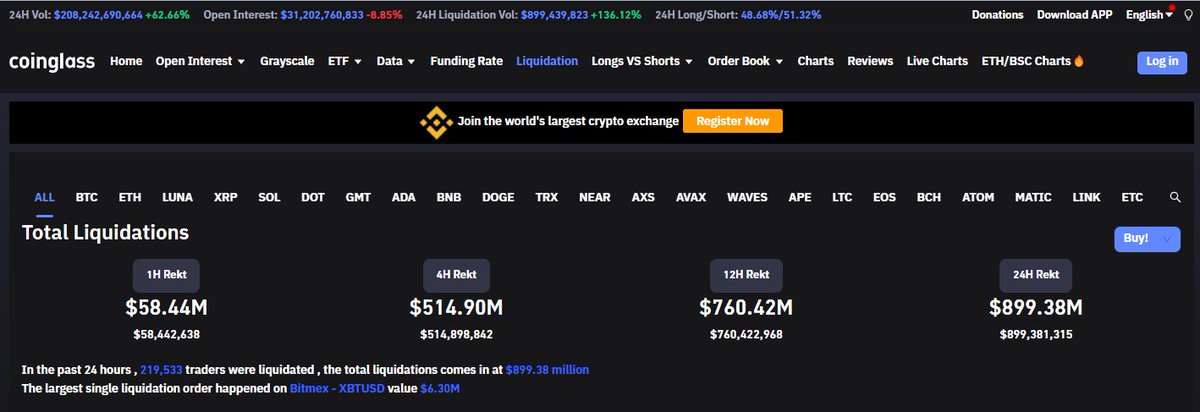Select the LINK tab
The image size is (1200, 412).
click(x=1086, y=198)
